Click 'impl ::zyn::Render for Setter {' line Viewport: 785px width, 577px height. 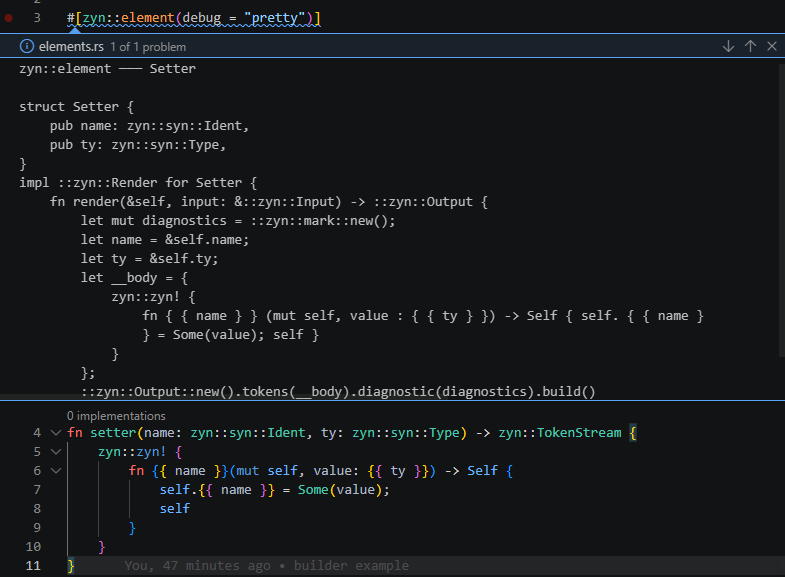pyautogui.click(x=138, y=183)
